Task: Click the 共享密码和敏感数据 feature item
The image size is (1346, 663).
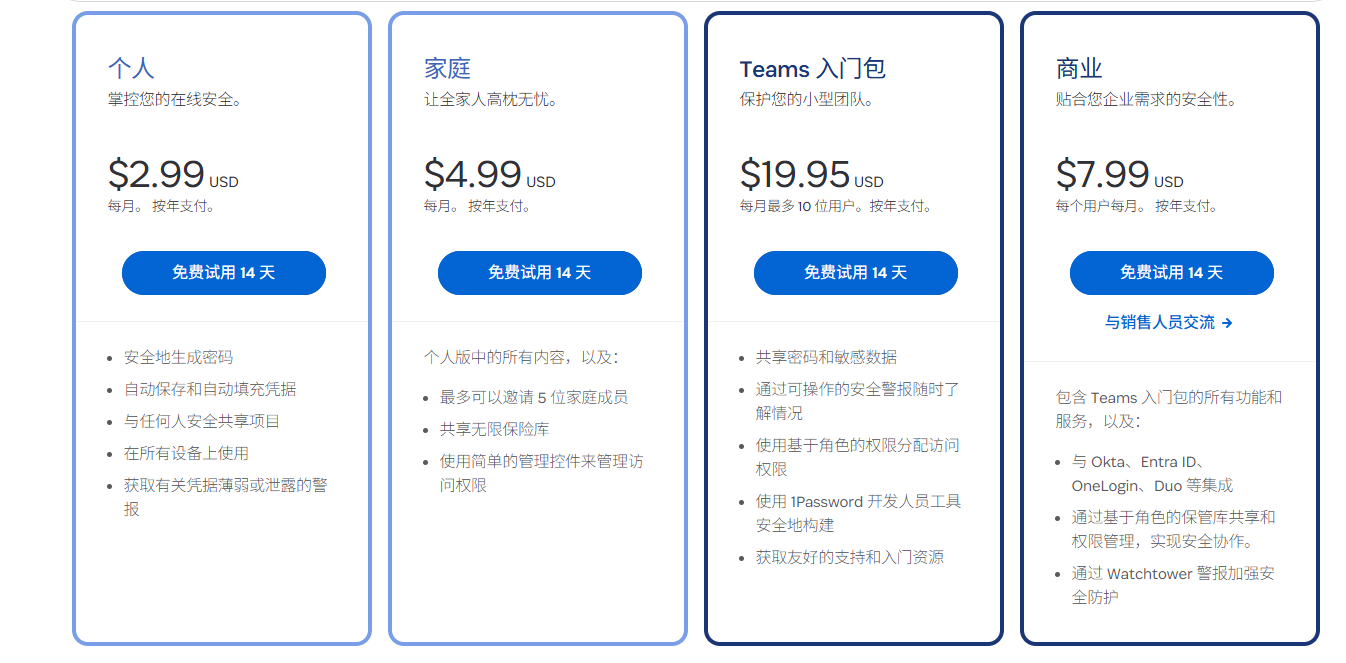Action: (x=826, y=357)
